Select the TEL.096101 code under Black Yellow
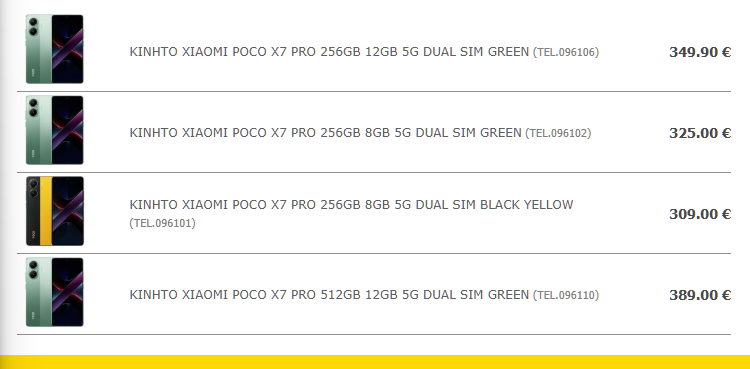This screenshot has width=750, height=369. (163, 223)
